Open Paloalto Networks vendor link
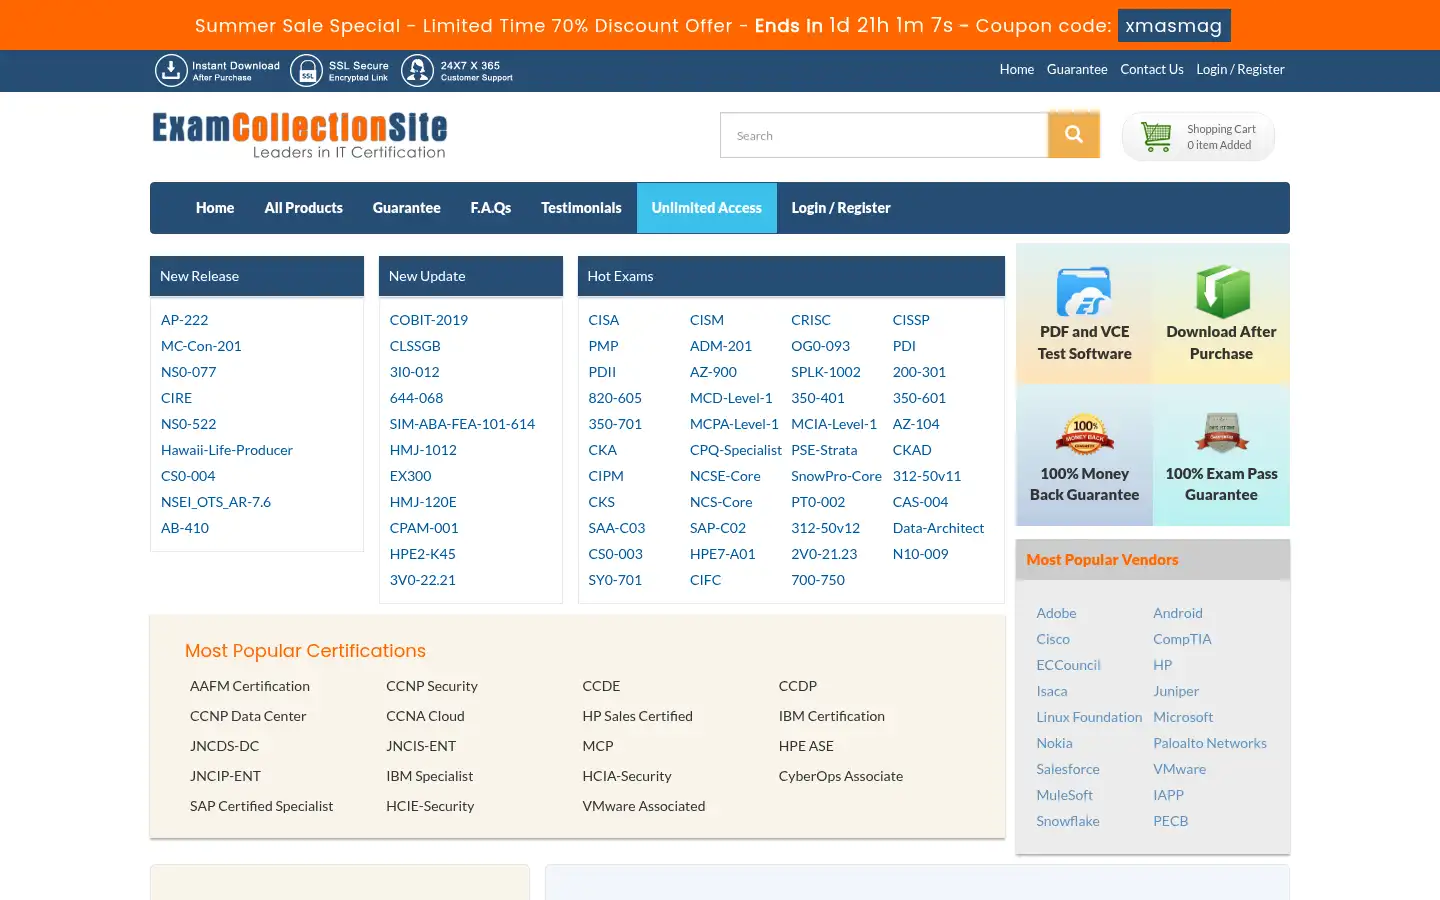This screenshot has height=900, width=1440. click(x=1210, y=743)
